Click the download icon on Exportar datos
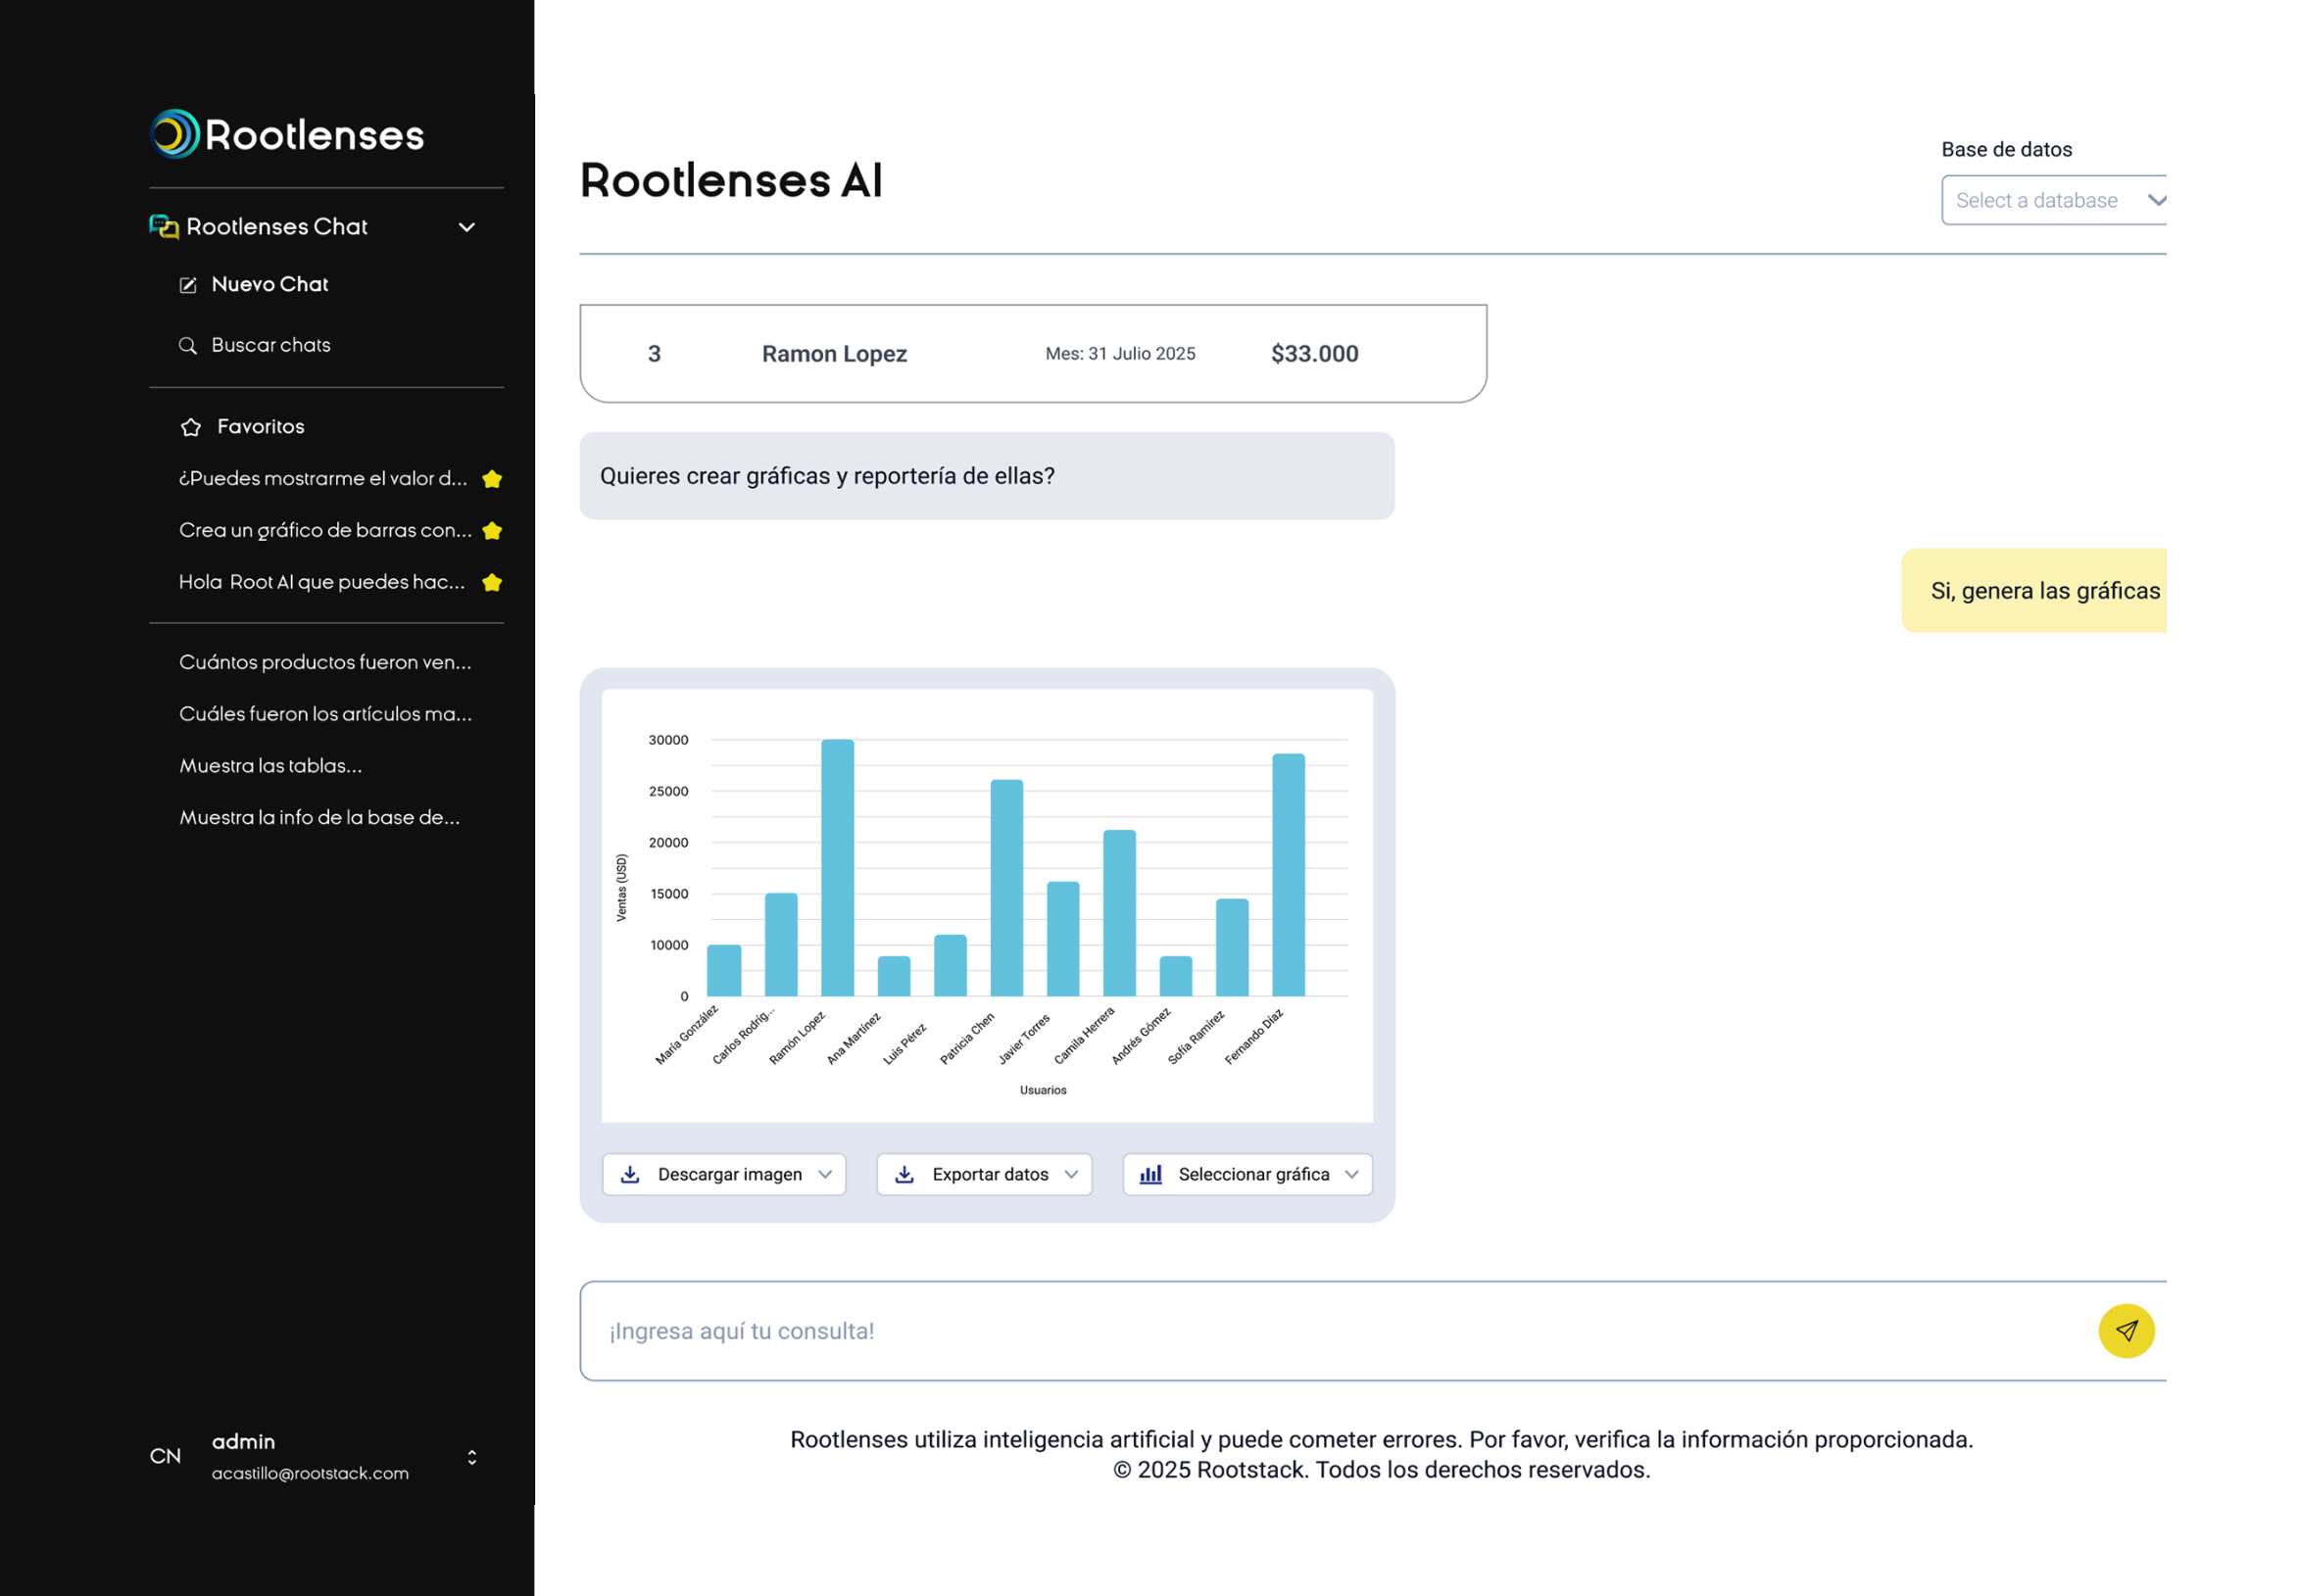 (x=906, y=1174)
